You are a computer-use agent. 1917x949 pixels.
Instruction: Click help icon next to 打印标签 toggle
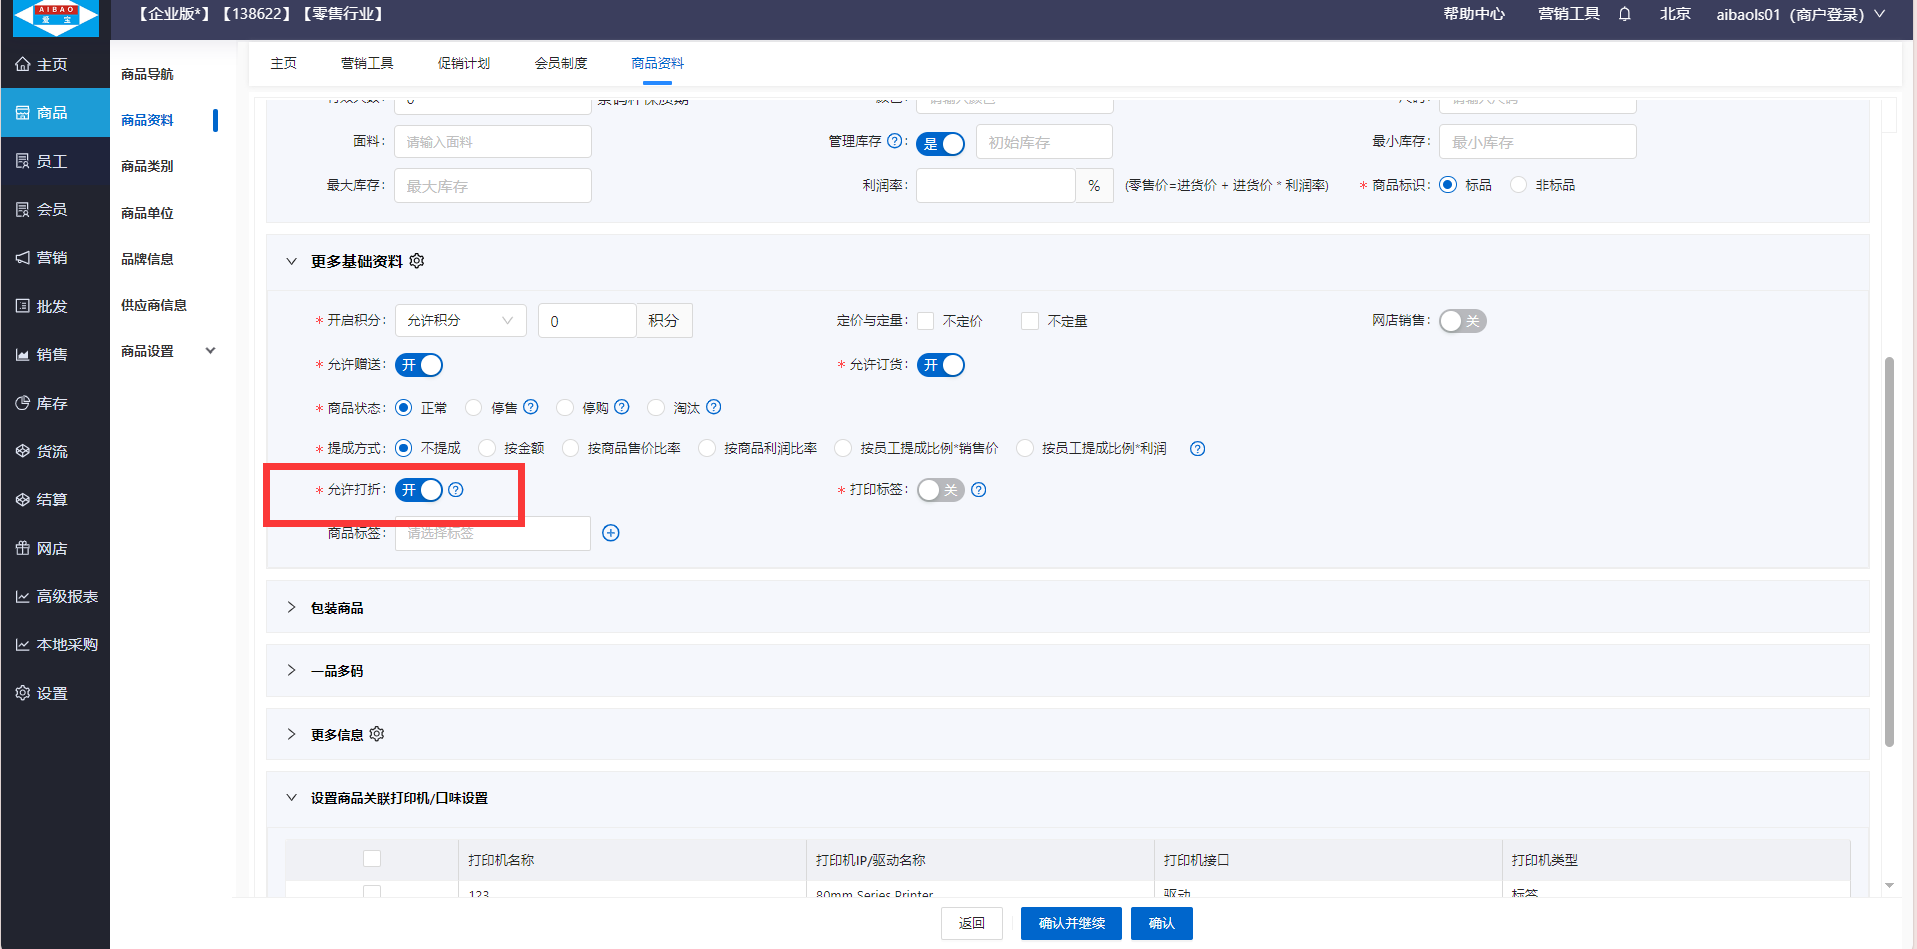979,490
